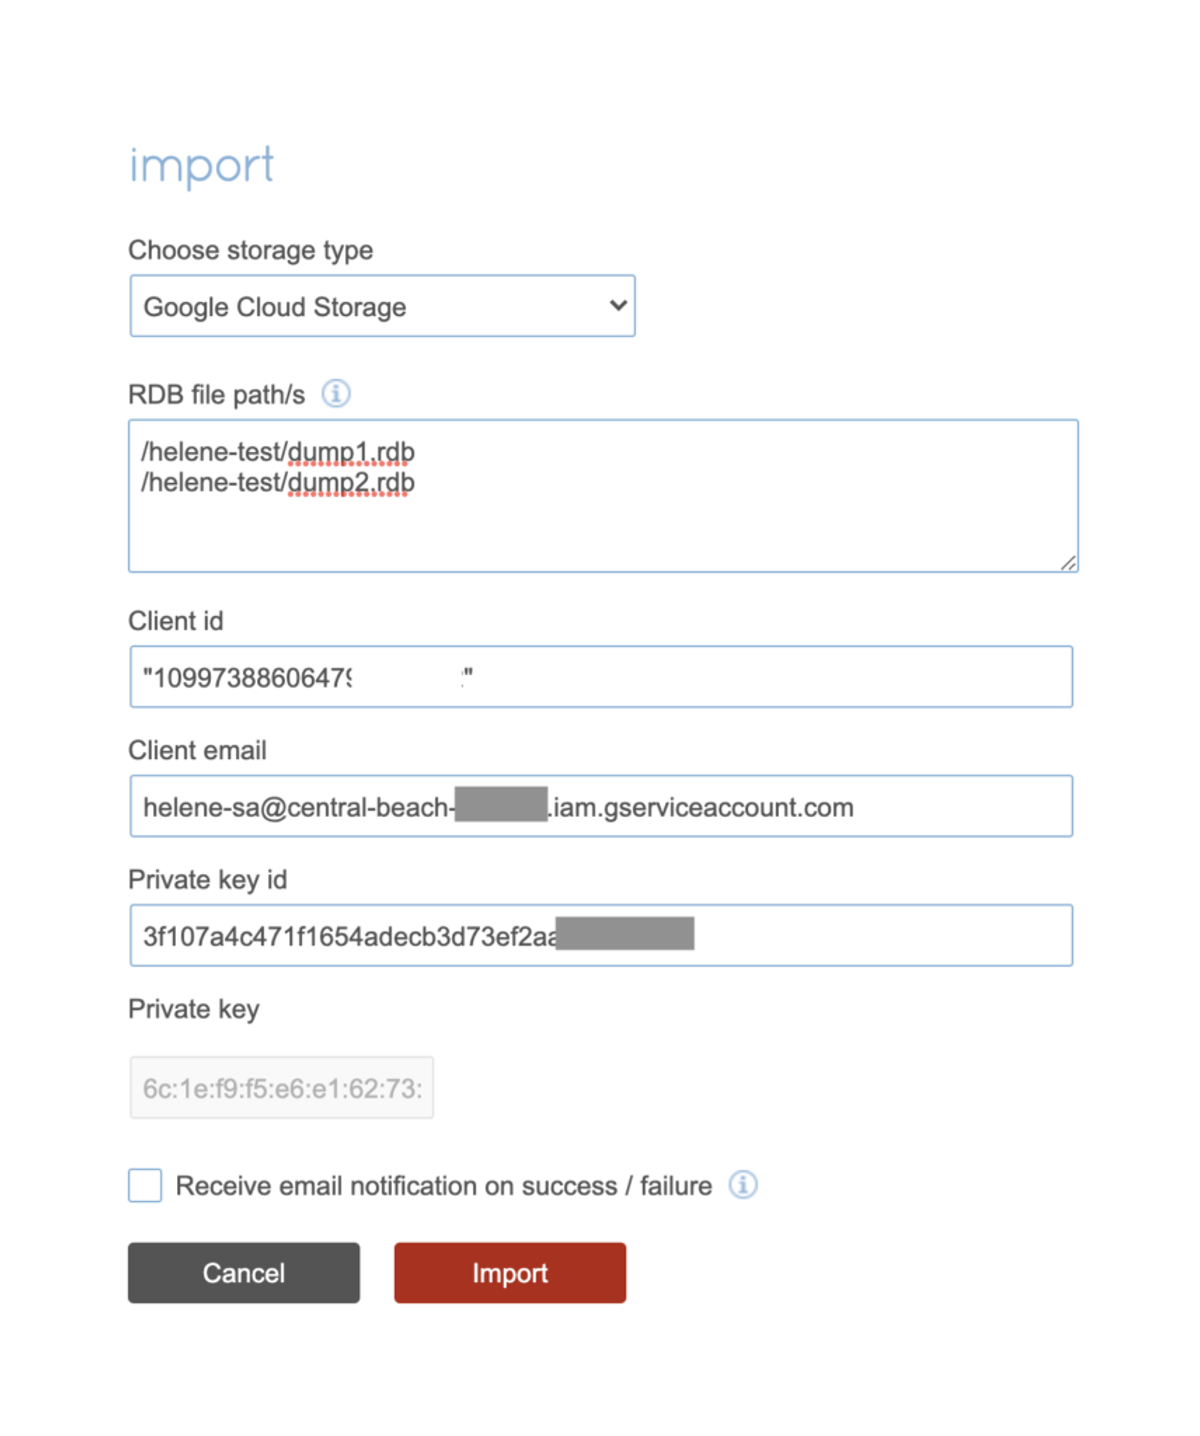The width and height of the screenshot is (1200, 1436).
Task: Click the Choose storage type label
Action: coord(250,250)
